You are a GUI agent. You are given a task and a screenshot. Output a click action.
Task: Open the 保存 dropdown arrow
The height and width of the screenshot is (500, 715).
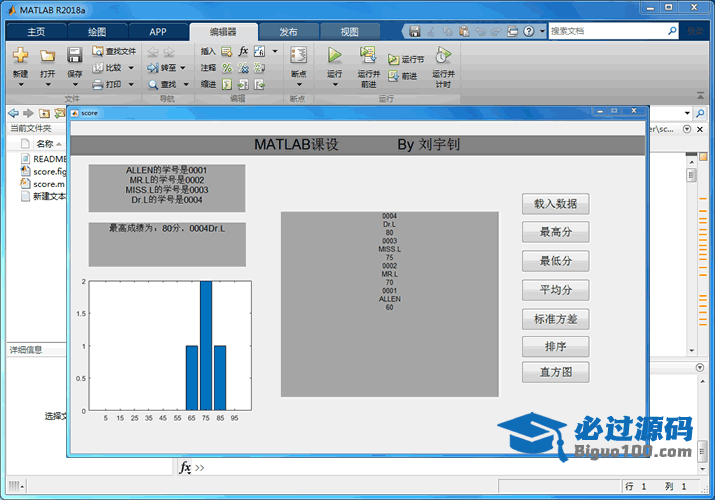pyautogui.click(x=75, y=84)
